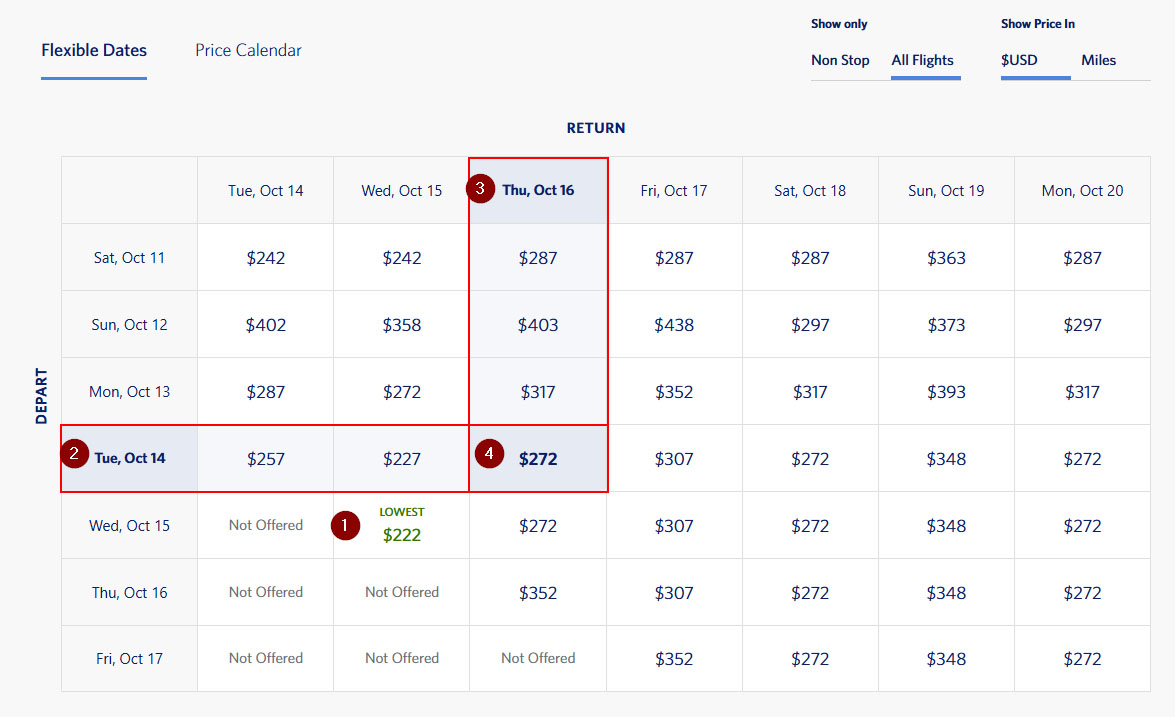Show prices in Miles
1175x717 pixels.
tap(1098, 60)
